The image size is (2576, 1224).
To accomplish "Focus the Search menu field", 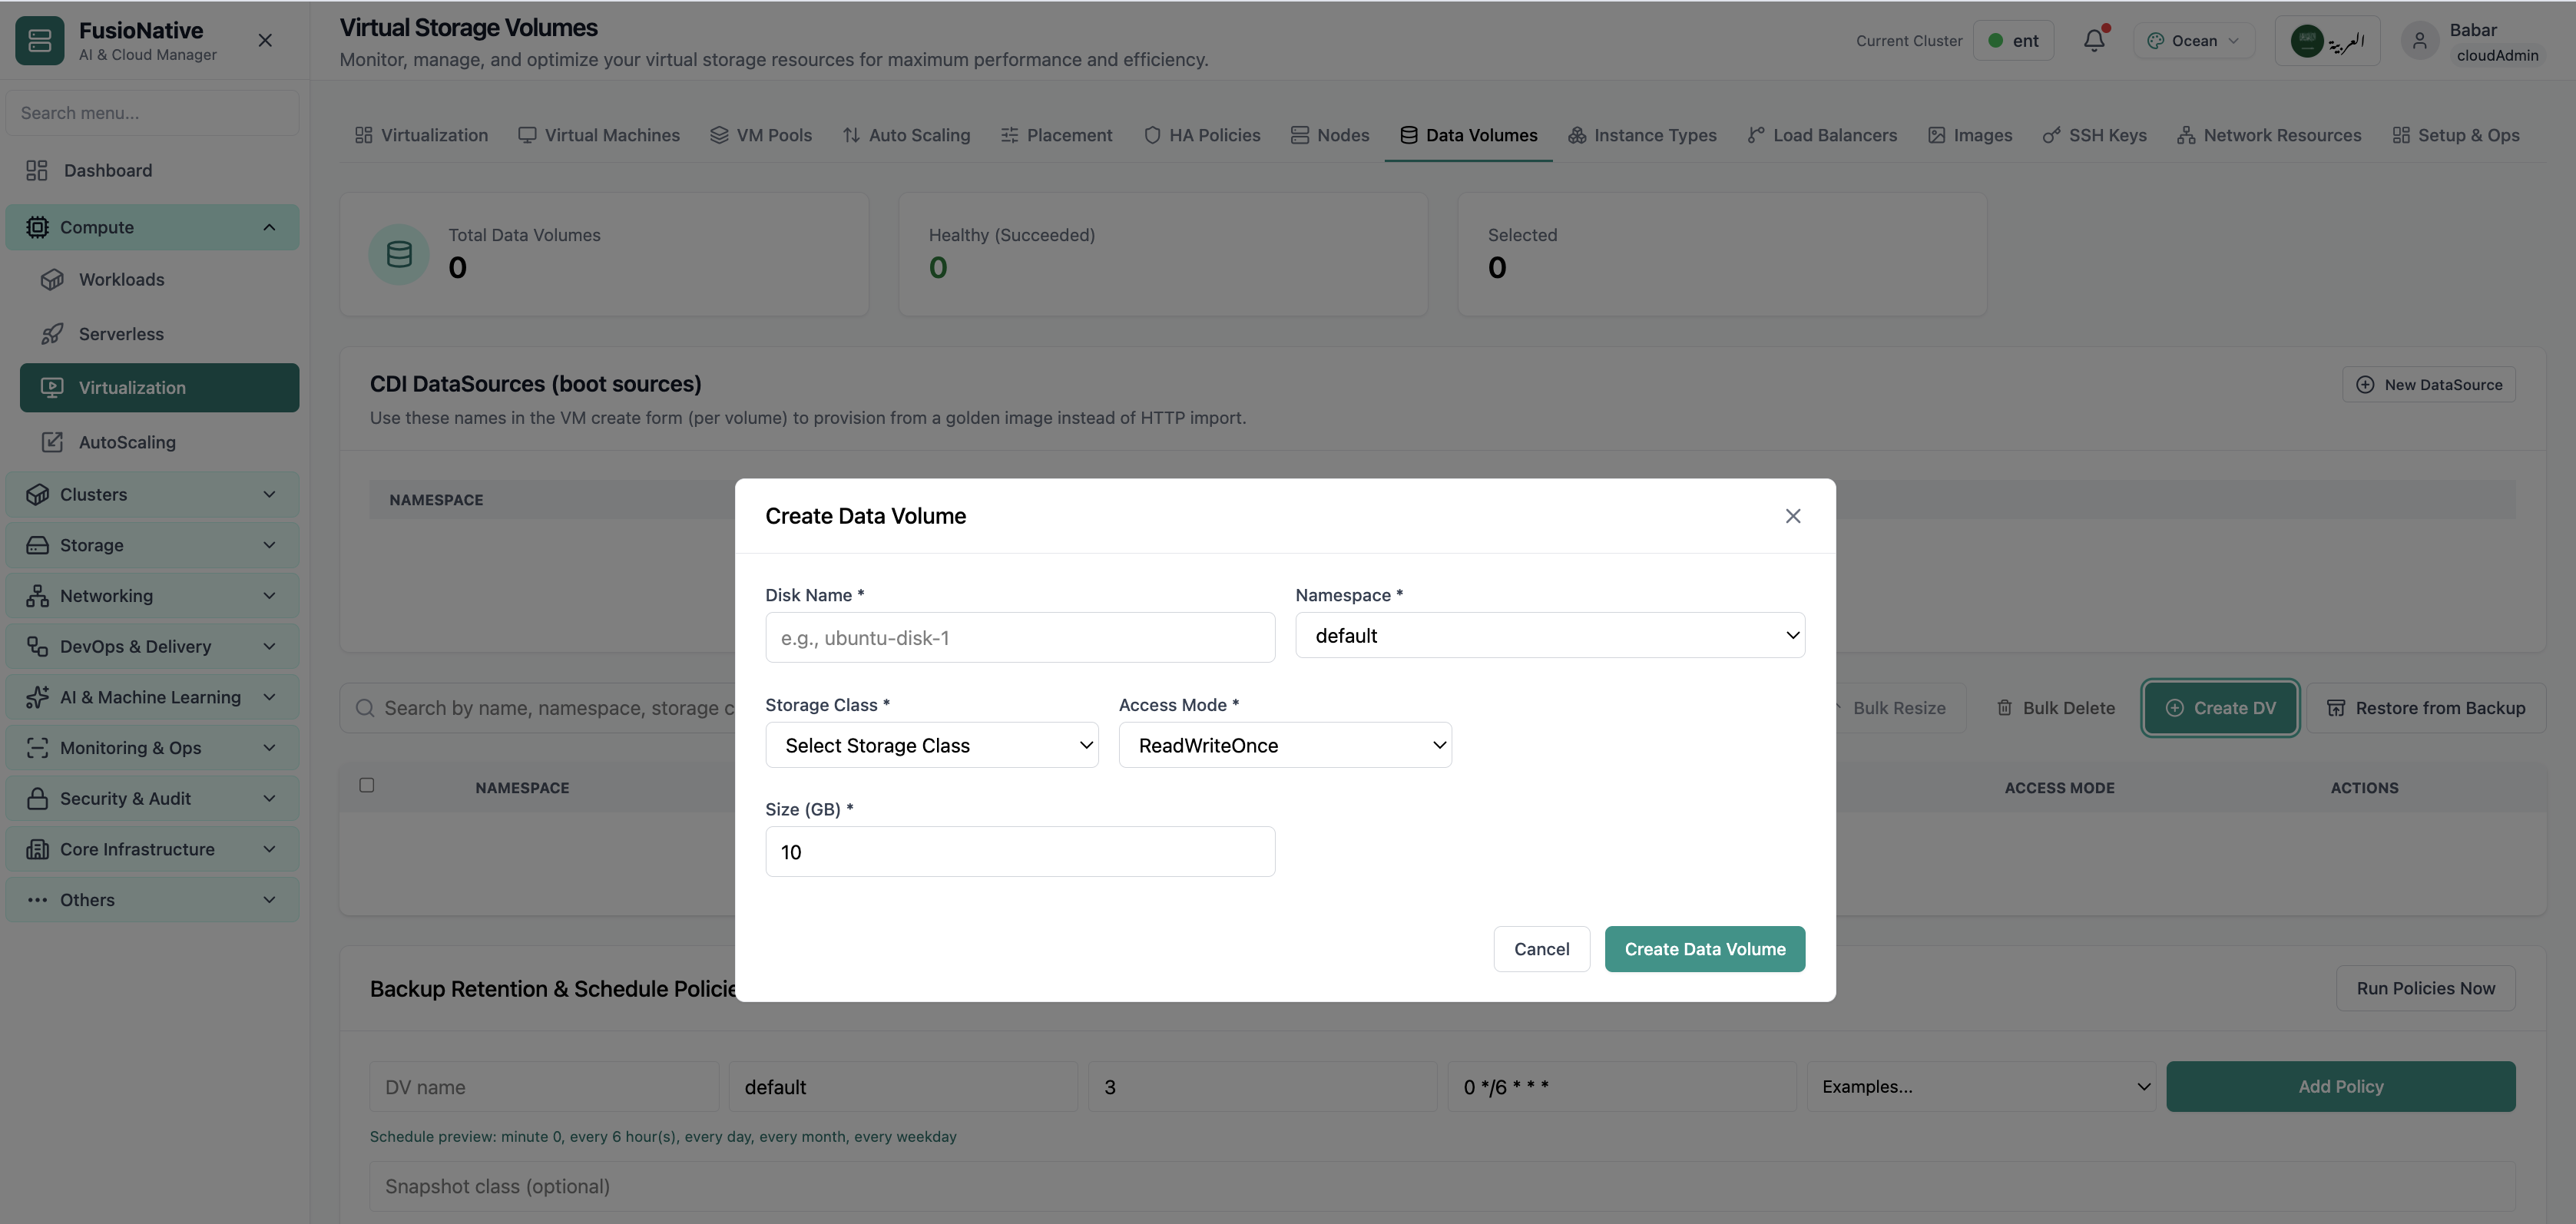I will pyautogui.click(x=152, y=113).
